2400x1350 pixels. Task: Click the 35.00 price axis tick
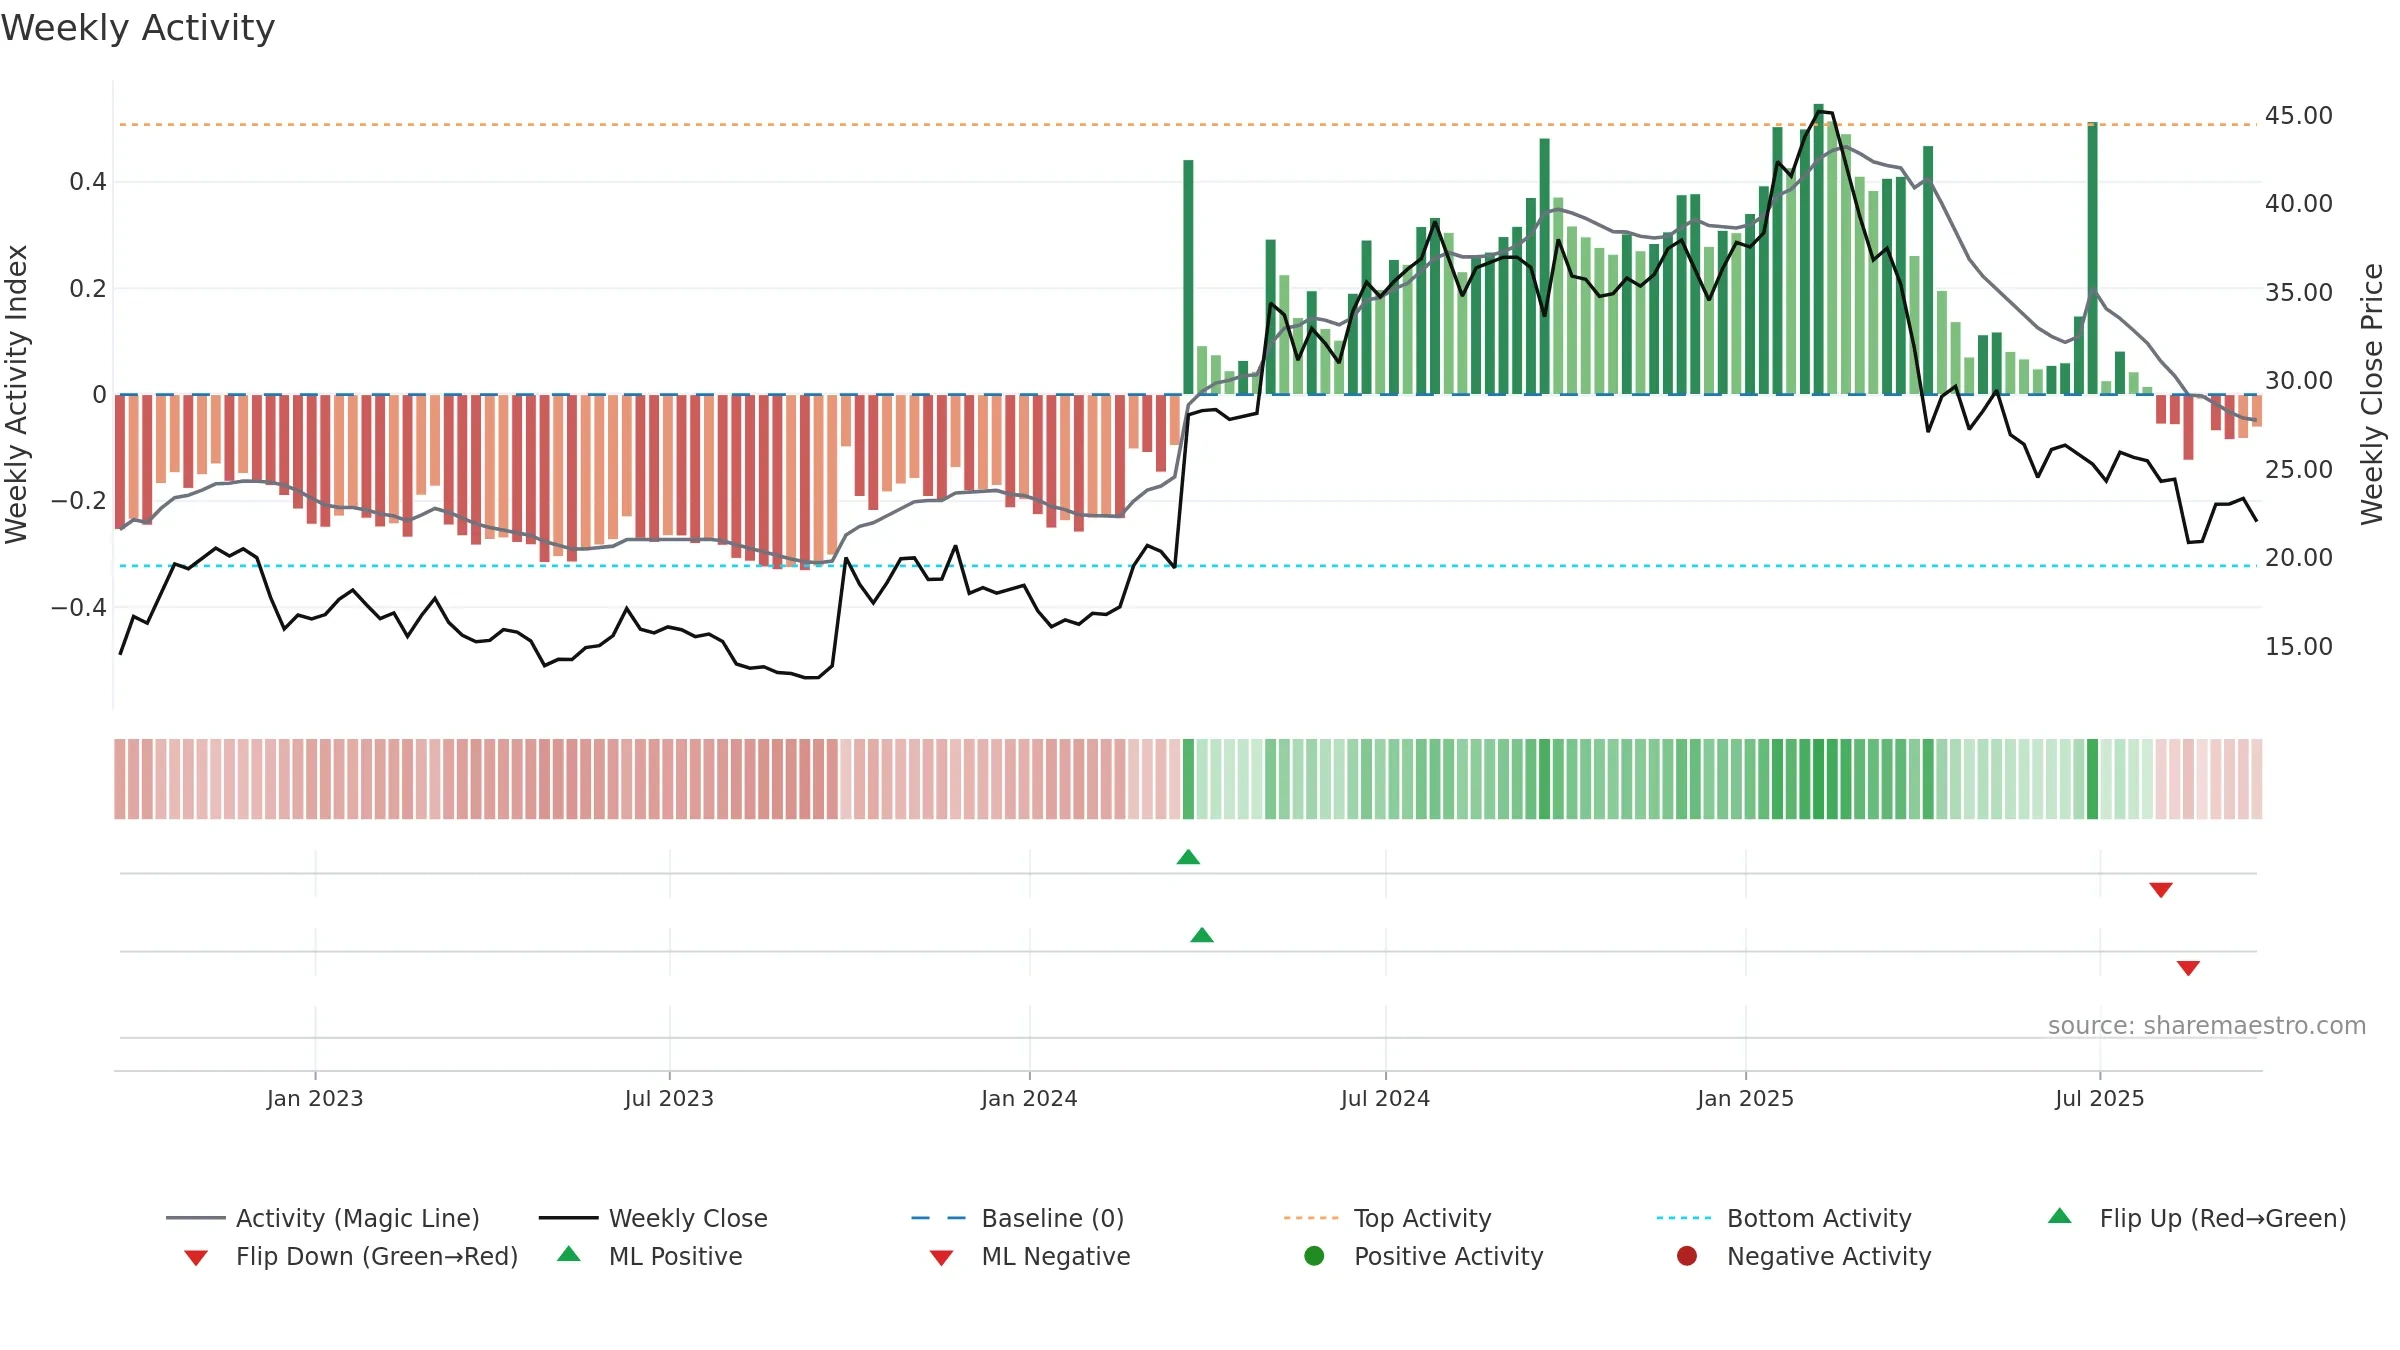point(2299,292)
